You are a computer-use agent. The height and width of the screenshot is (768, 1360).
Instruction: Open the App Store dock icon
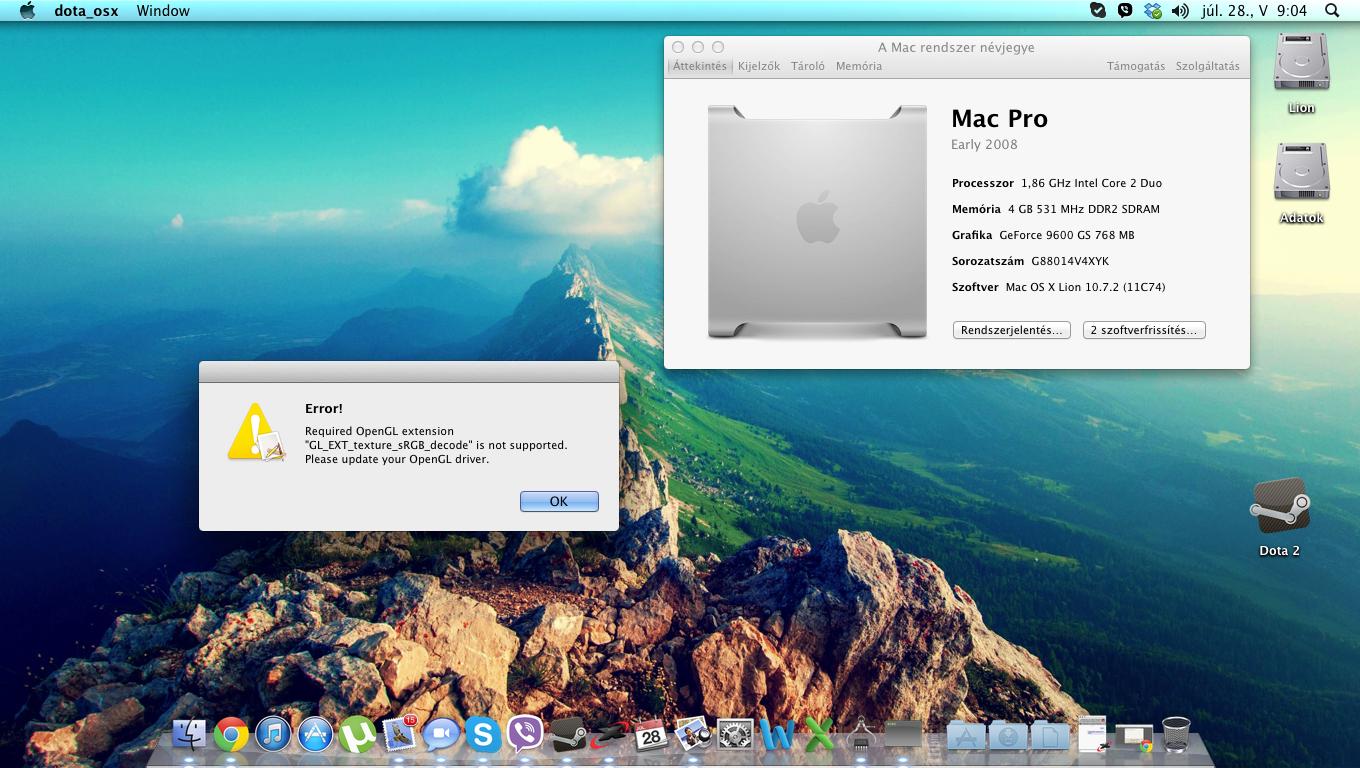(315, 735)
